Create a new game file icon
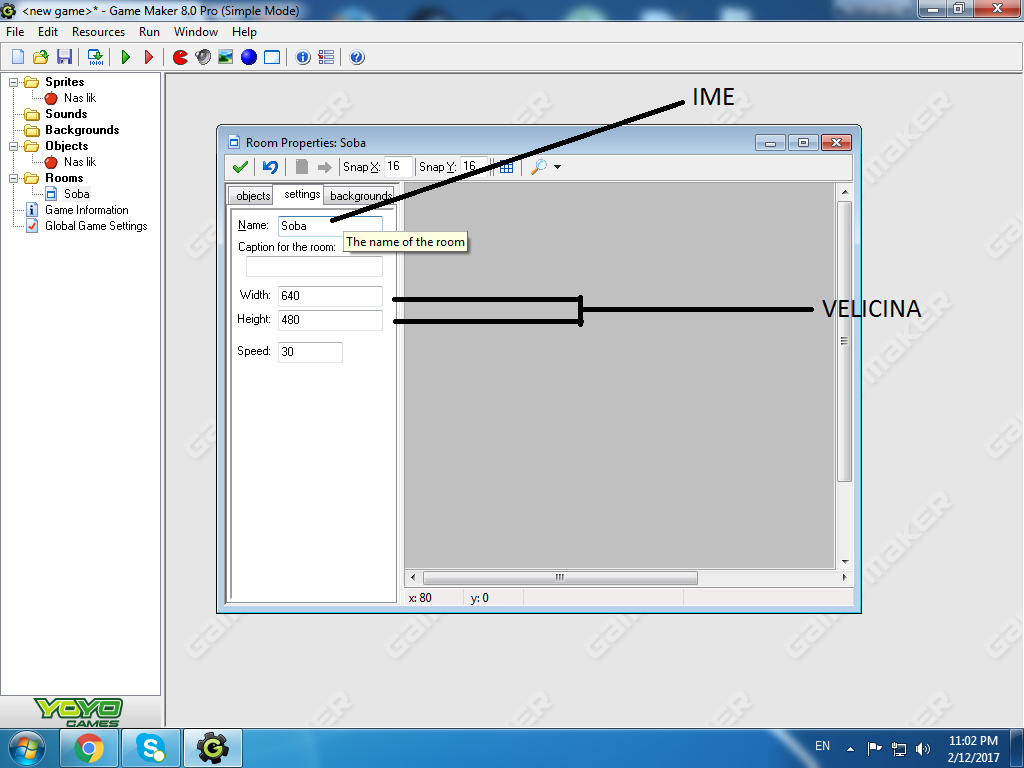Image resolution: width=1024 pixels, height=768 pixels. (x=18, y=57)
